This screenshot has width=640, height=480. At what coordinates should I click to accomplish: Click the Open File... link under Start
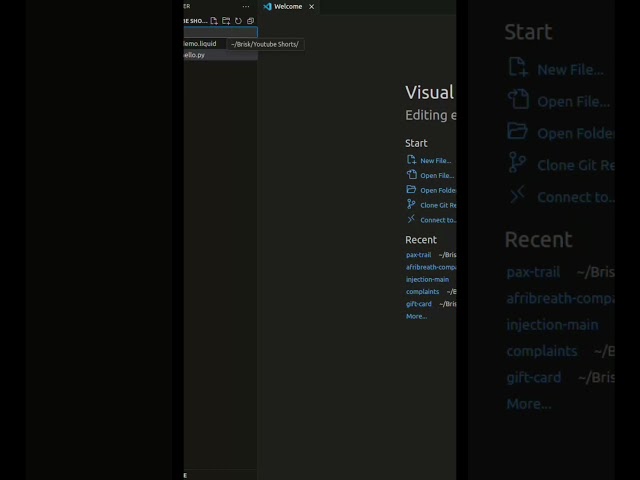[x=437, y=176]
